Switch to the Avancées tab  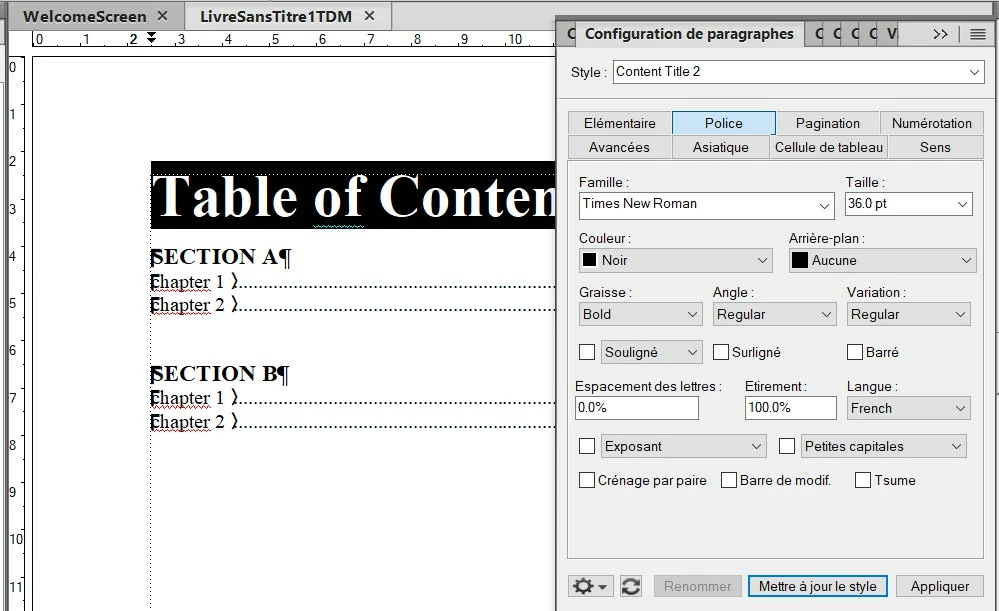[x=619, y=147]
